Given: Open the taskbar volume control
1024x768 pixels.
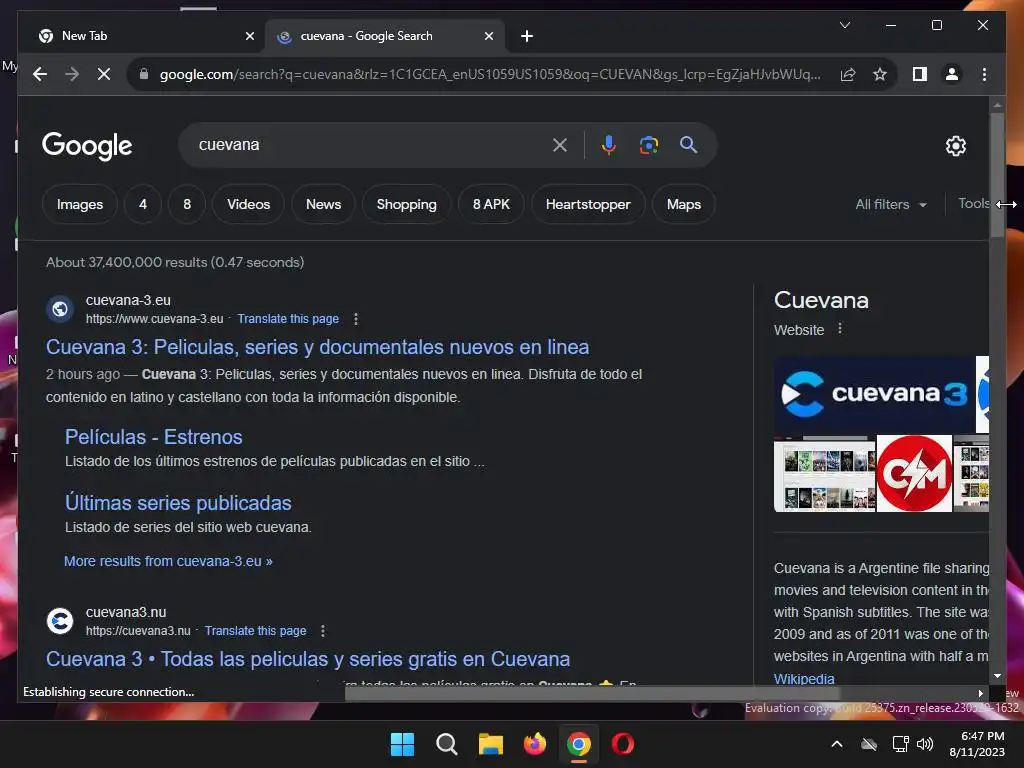Looking at the screenshot, I should 925,744.
